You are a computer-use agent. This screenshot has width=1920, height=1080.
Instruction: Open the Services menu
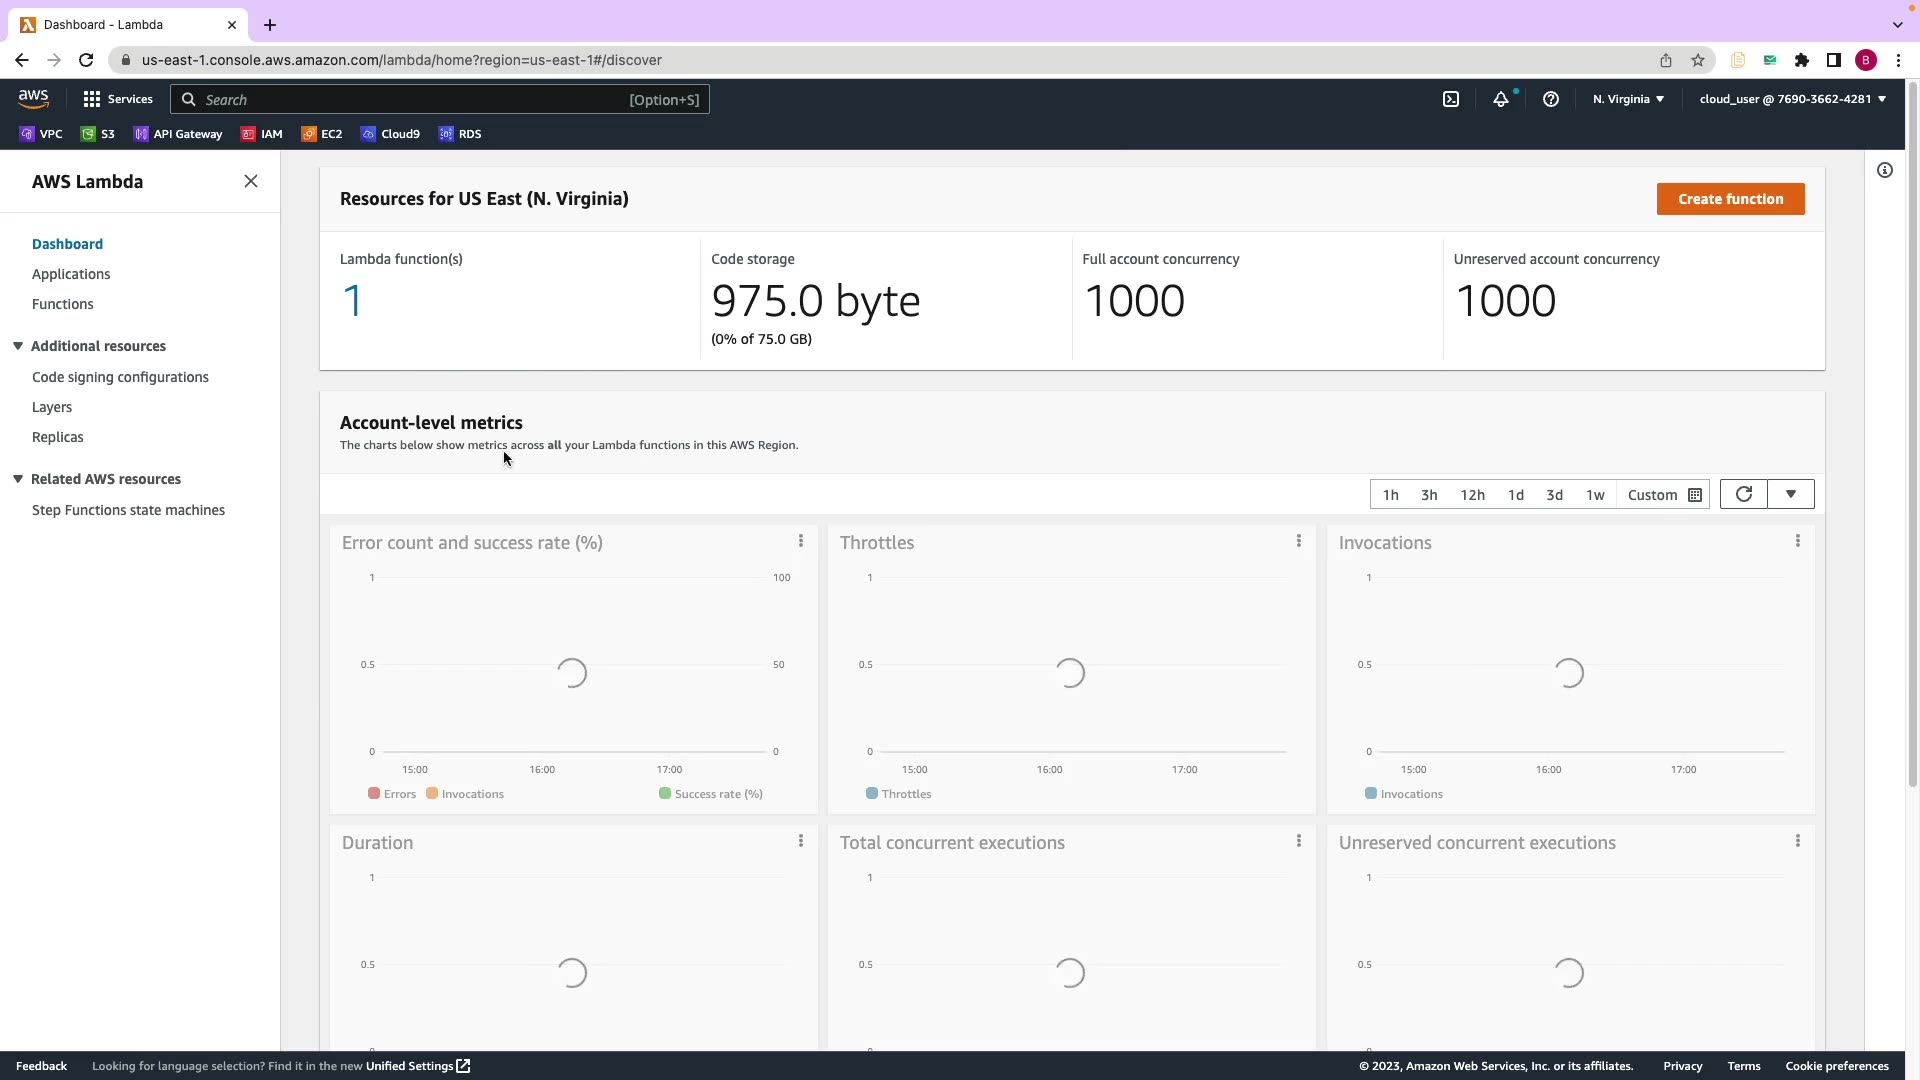(118, 99)
